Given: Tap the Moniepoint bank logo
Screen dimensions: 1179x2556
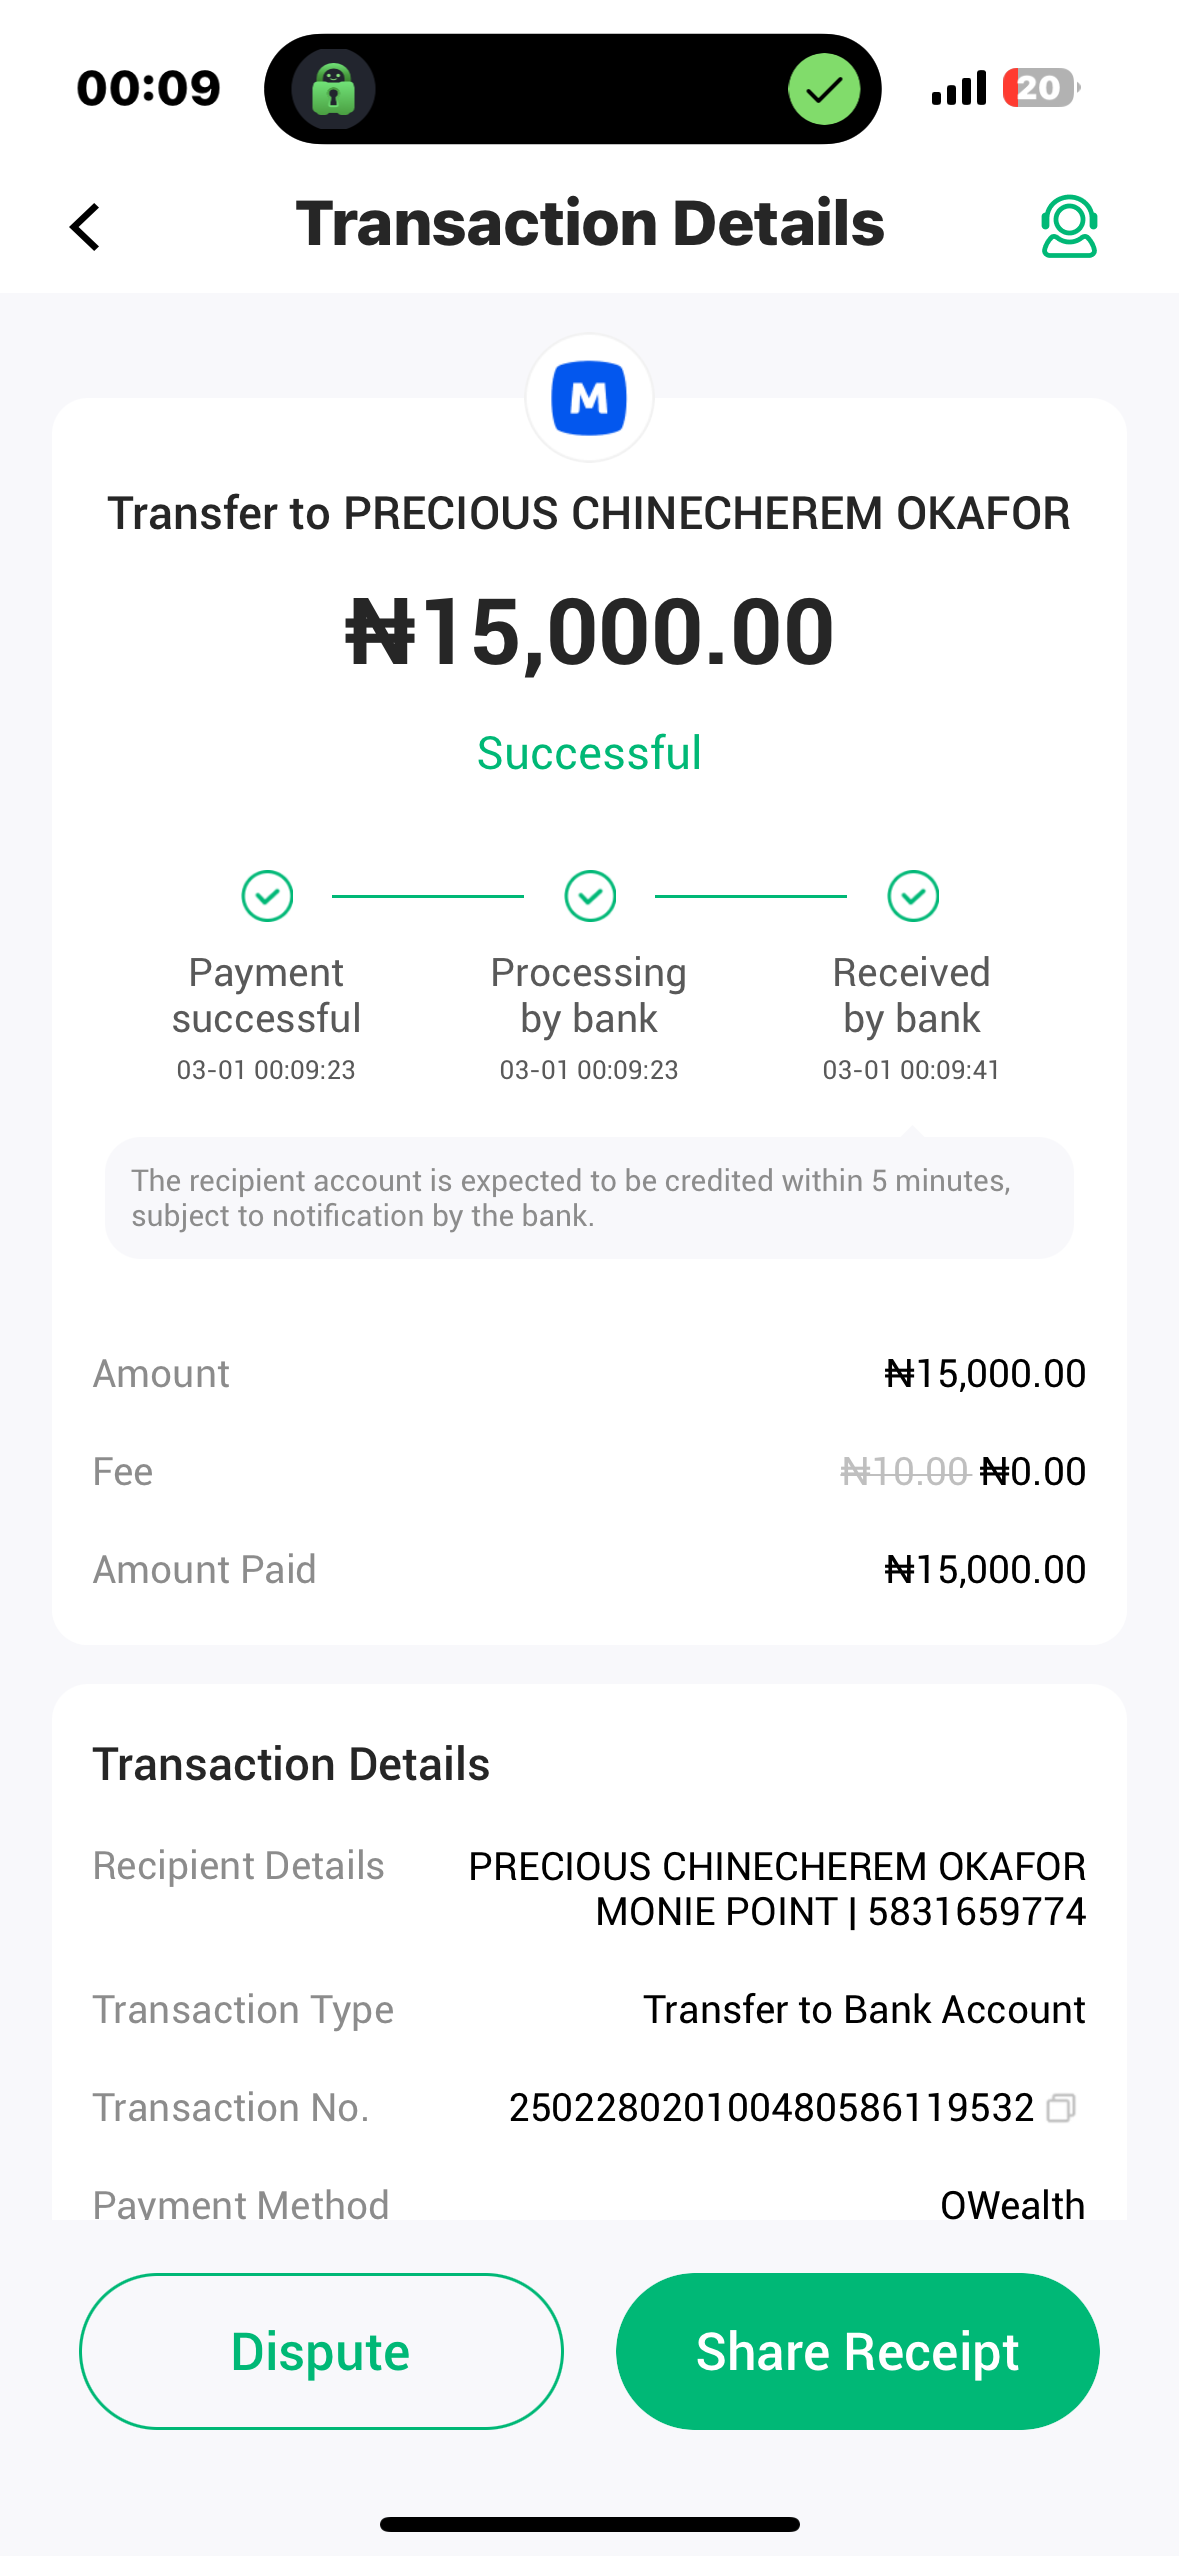Looking at the screenshot, I should pos(589,398).
